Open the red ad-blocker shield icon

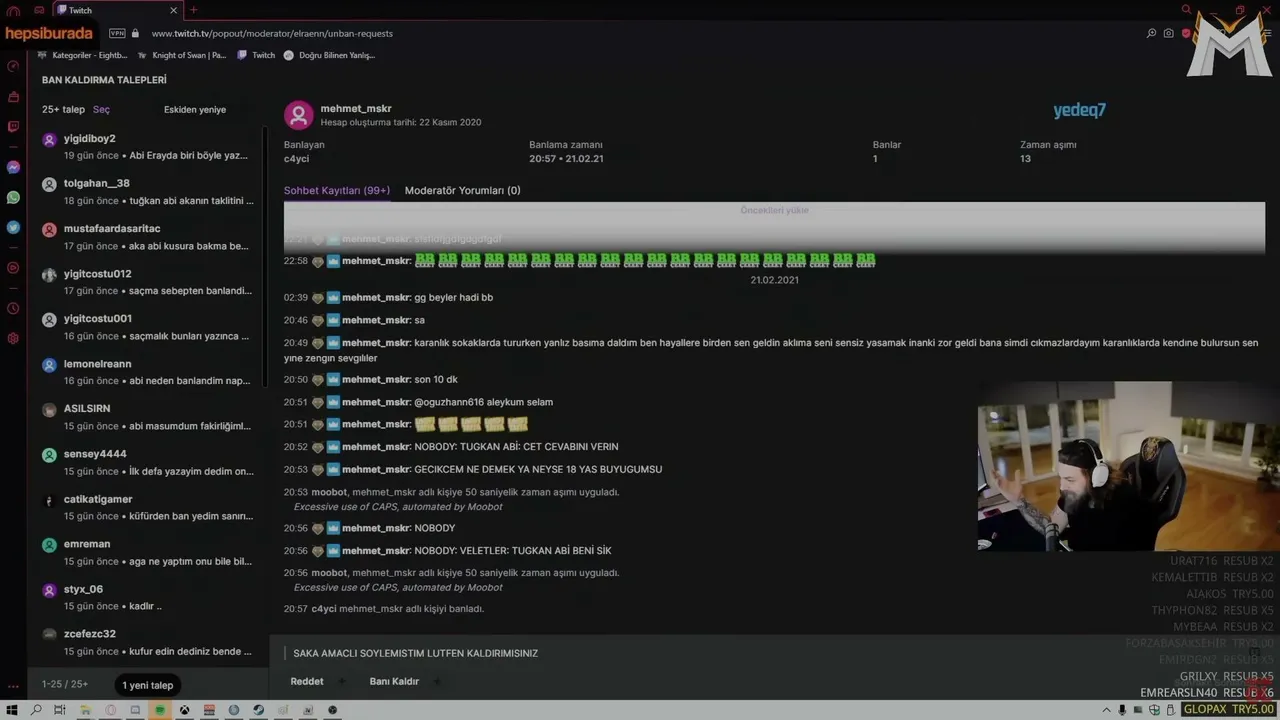pyautogui.click(x=1186, y=33)
